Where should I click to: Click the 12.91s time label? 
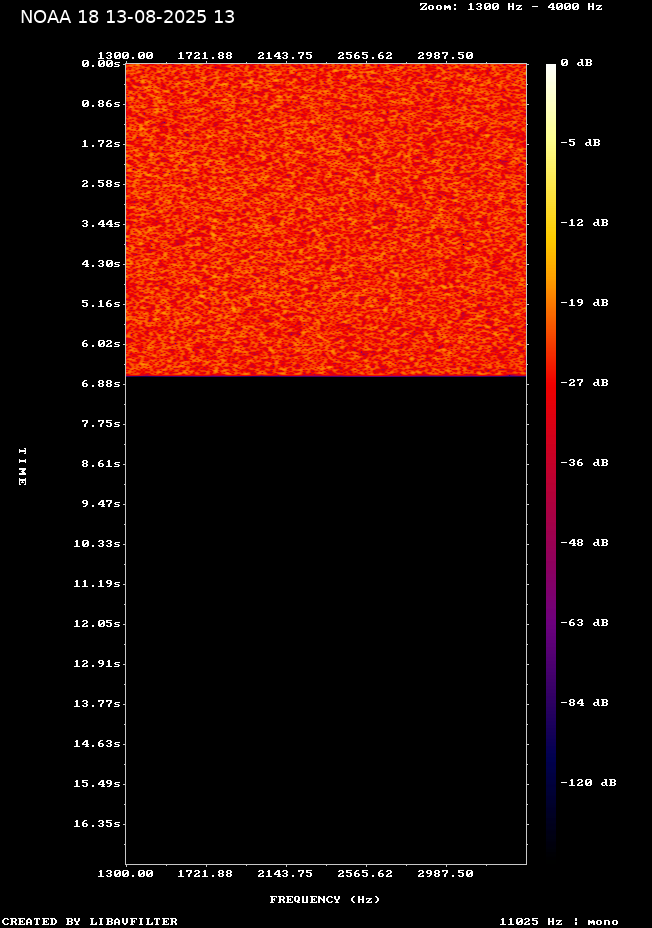tap(97, 664)
